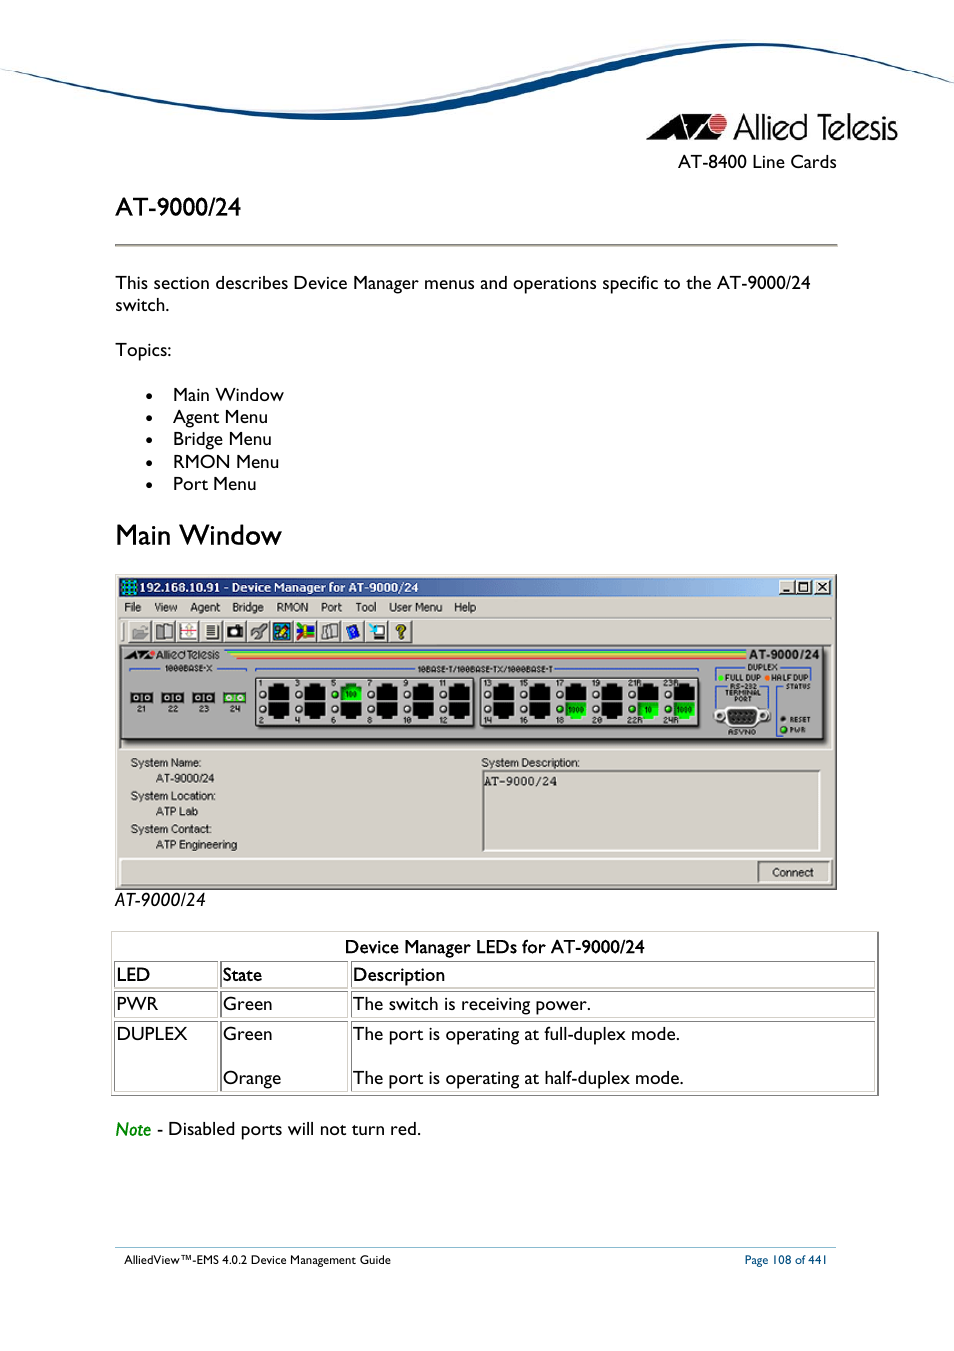
Task: Click inside the System Description text box
Action: click(x=651, y=810)
